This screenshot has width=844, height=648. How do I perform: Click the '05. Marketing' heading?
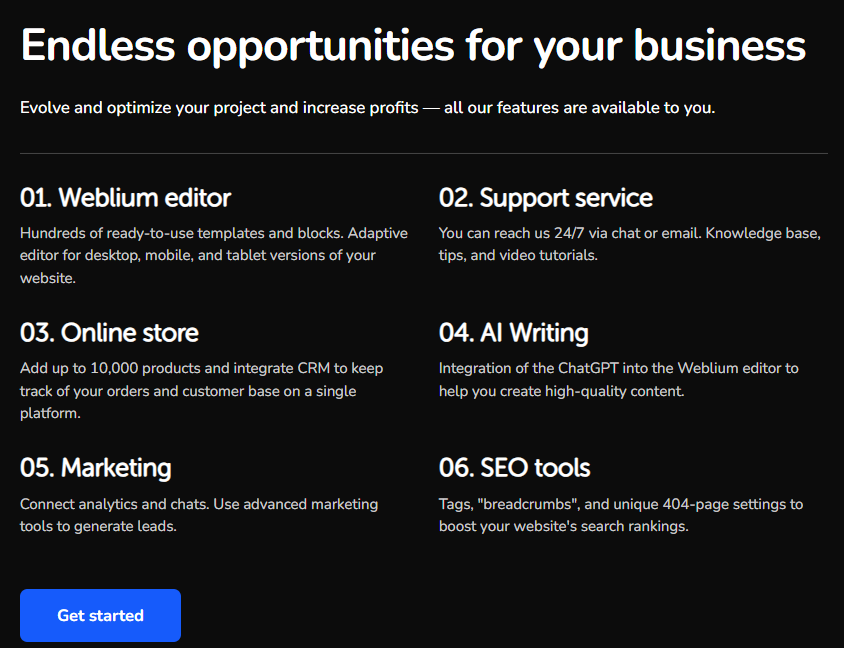click(95, 468)
